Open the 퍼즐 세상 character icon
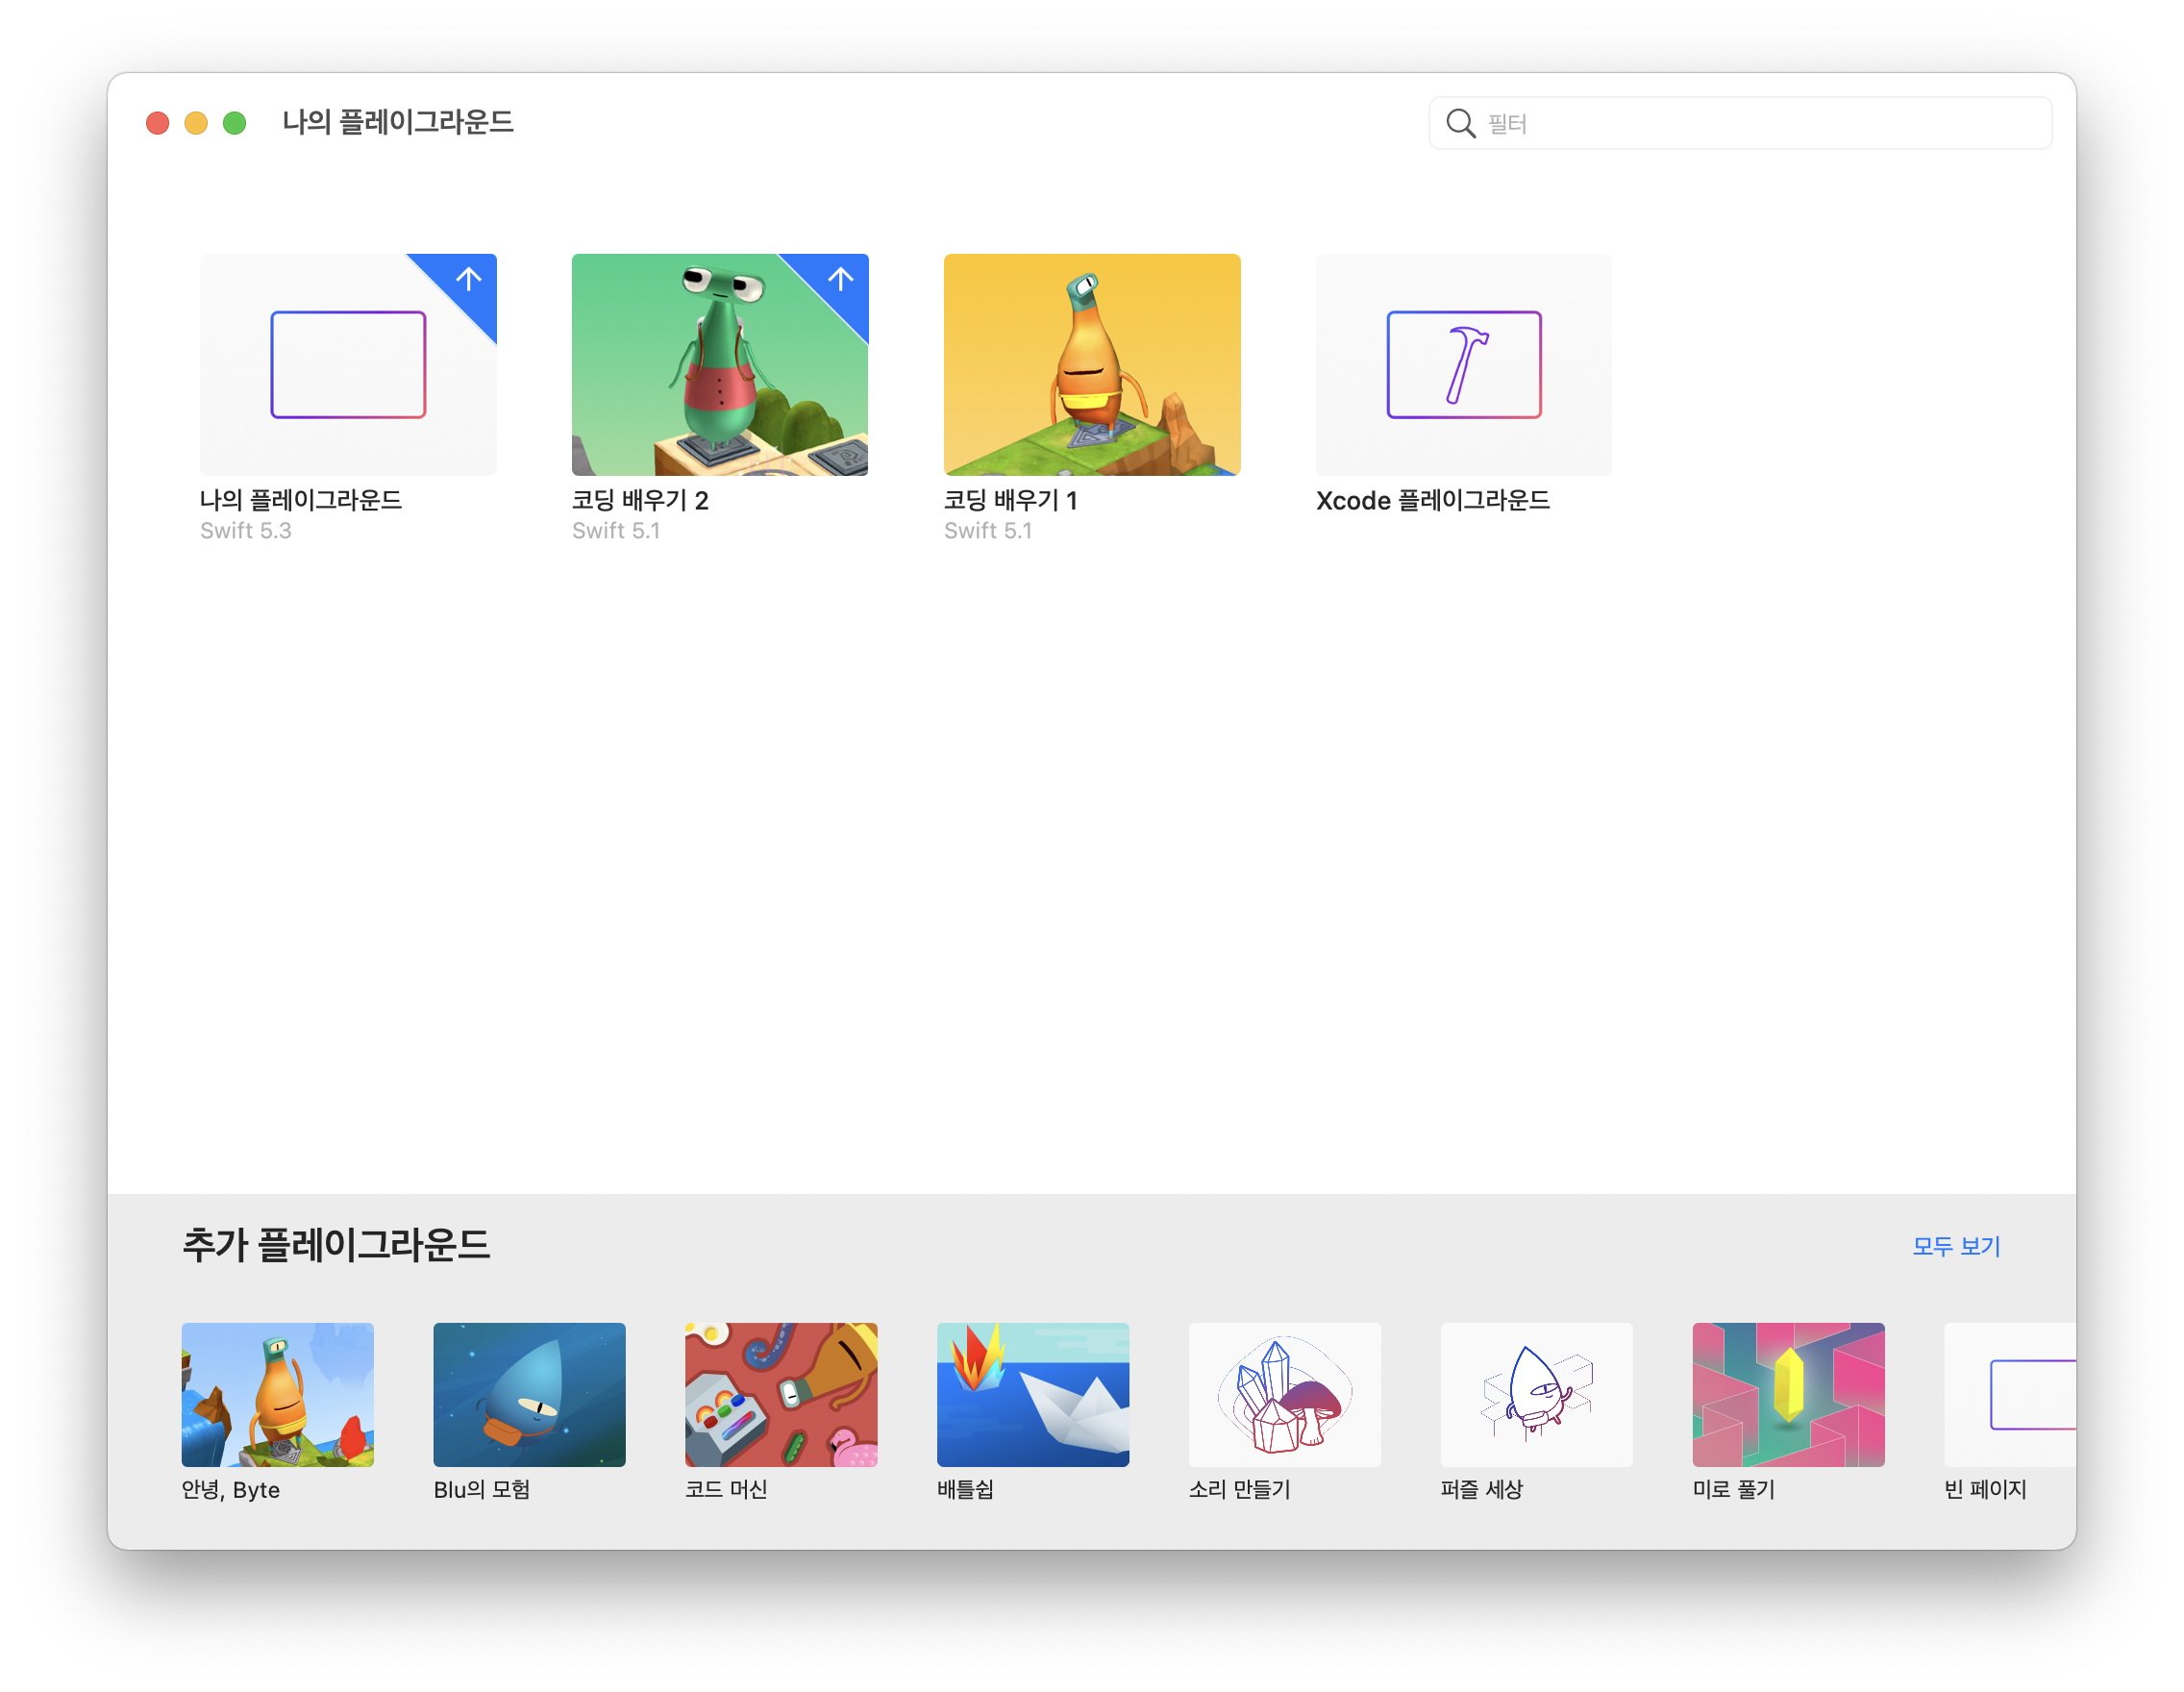Image resolution: width=2184 pixels, height=1692 pixels. (x=1536, y=1394)
